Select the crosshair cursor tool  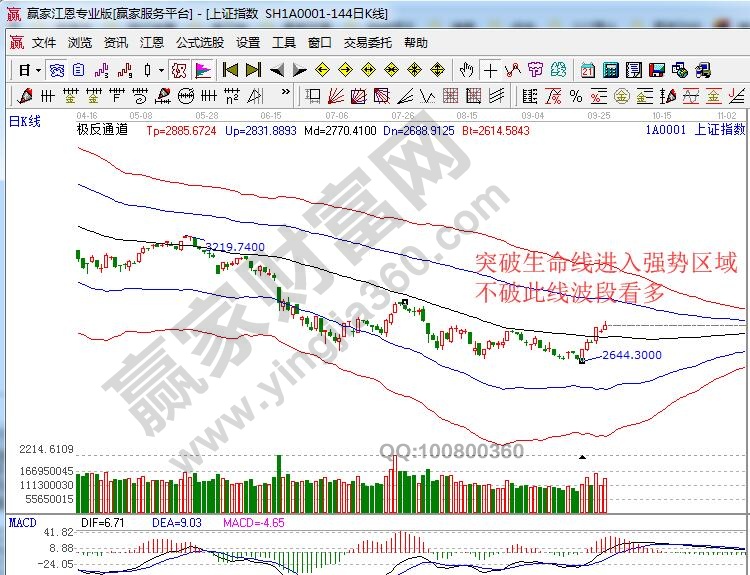coord(490,70)
